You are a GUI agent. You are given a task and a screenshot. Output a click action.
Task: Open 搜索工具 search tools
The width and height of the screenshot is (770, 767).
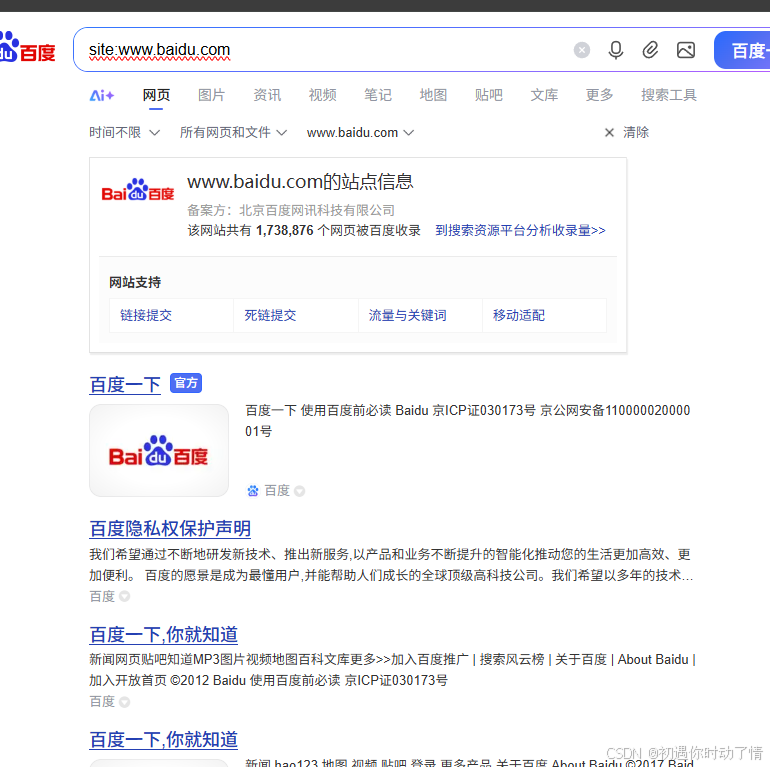click(x=669, y=95)
